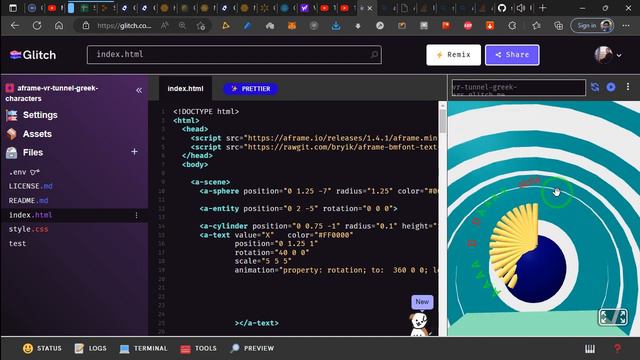
Task: Refresh the preview pane
Action: point(595,87)
